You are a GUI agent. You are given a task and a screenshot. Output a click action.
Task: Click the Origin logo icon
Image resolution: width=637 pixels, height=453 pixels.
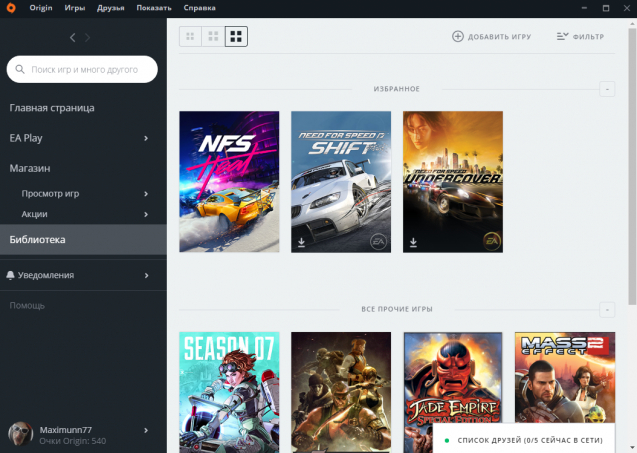pyautogui.click(x=11, y=8)
